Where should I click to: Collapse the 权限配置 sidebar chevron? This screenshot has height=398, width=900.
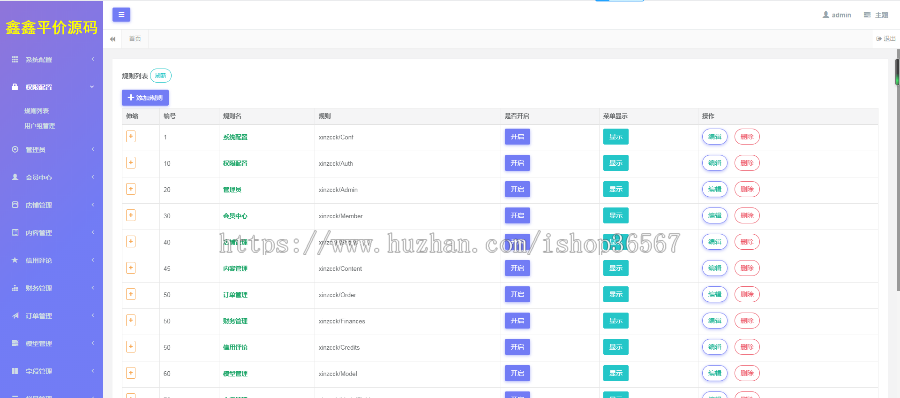pyautogui.click(x=92, y=87)
